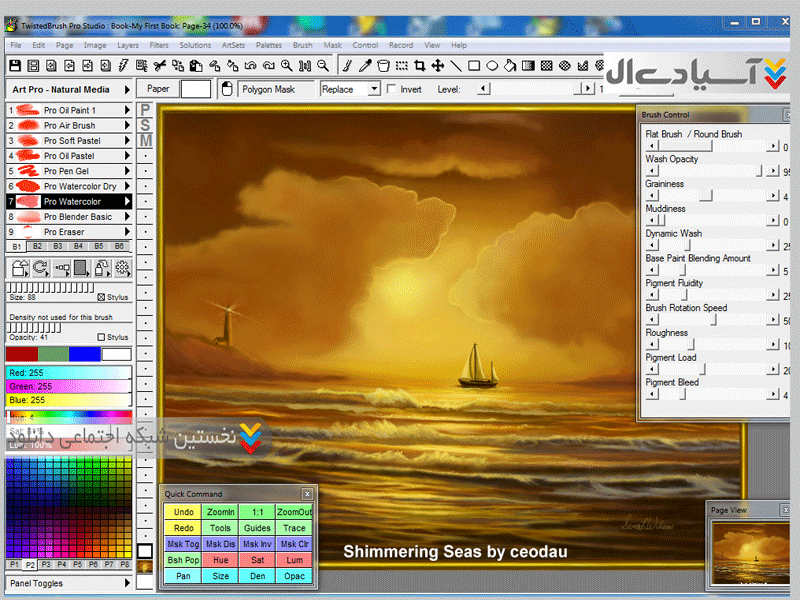Enable the Invert mask checkbox
Viewport: 800px width, 600px height.
click(391, 89)
